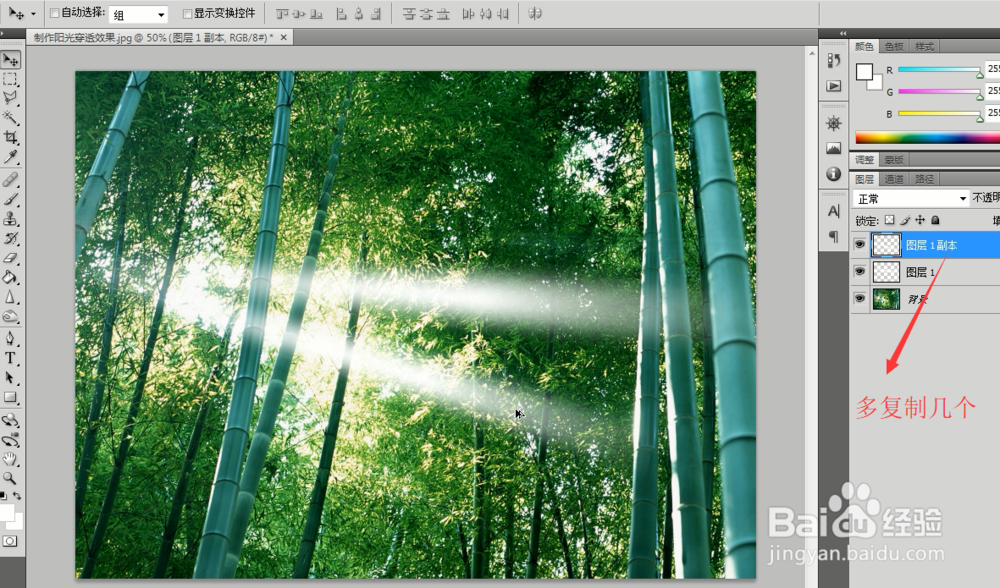Select the History Brush tool
Screen dimensions: 1000x588
coord(10,239)
